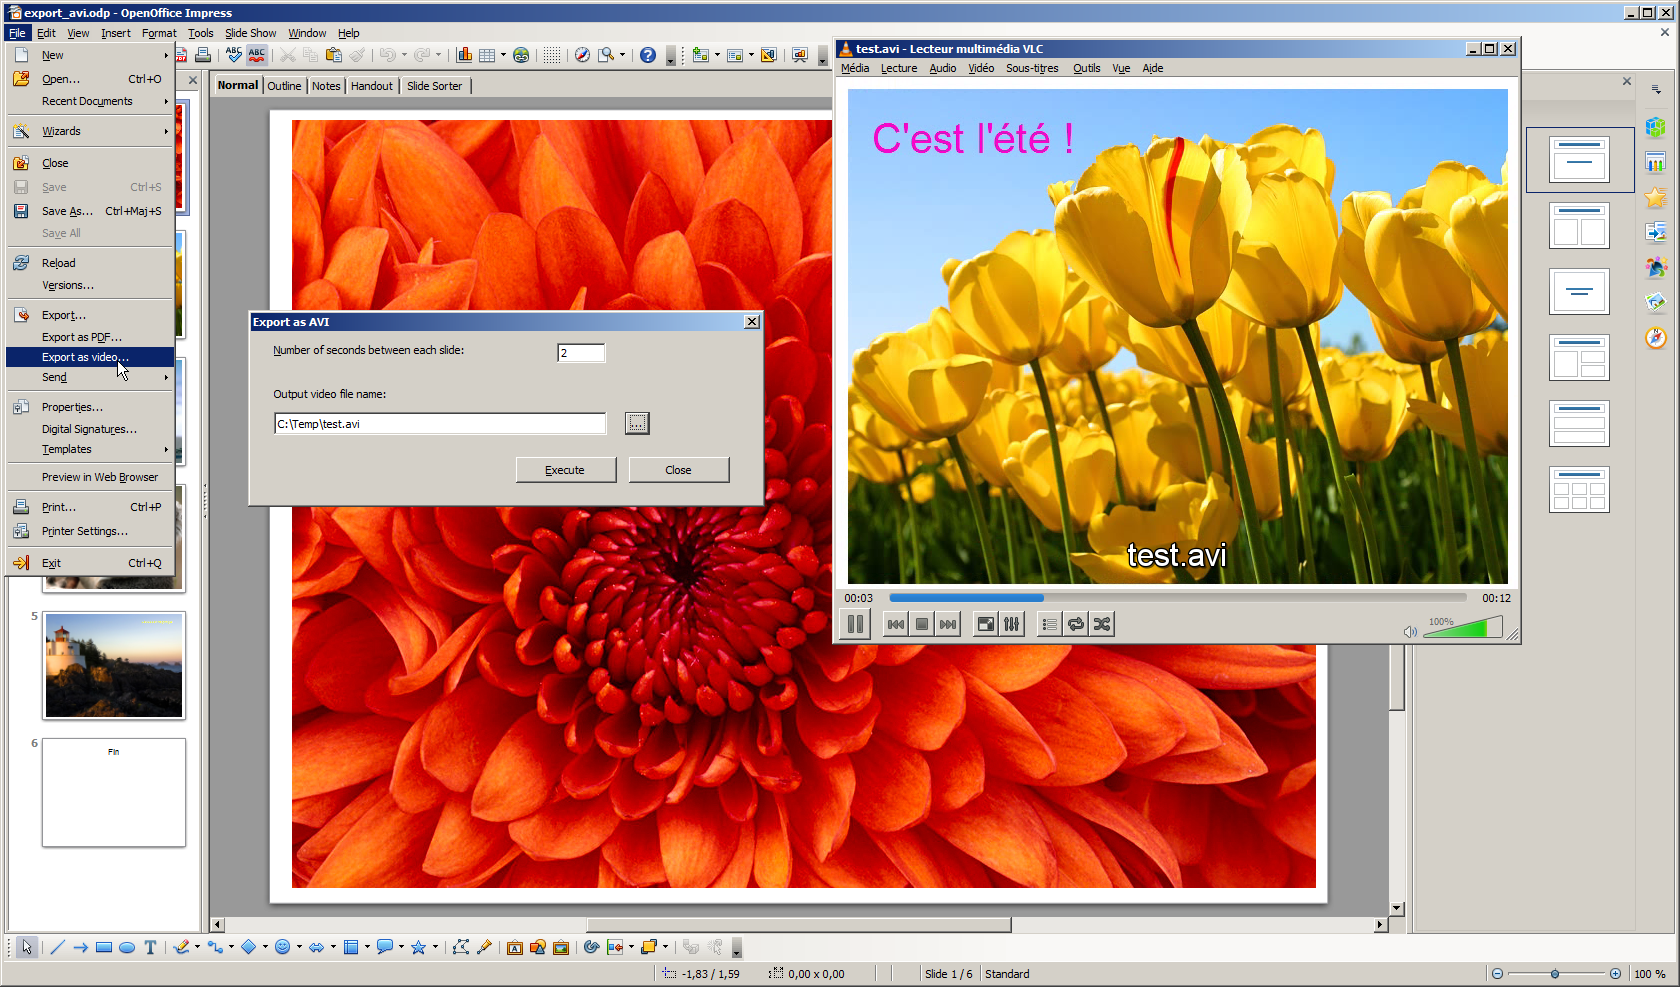The image size is (1680, 987).
Task: Pause the VLC video playback
Action: pos(855,624)
